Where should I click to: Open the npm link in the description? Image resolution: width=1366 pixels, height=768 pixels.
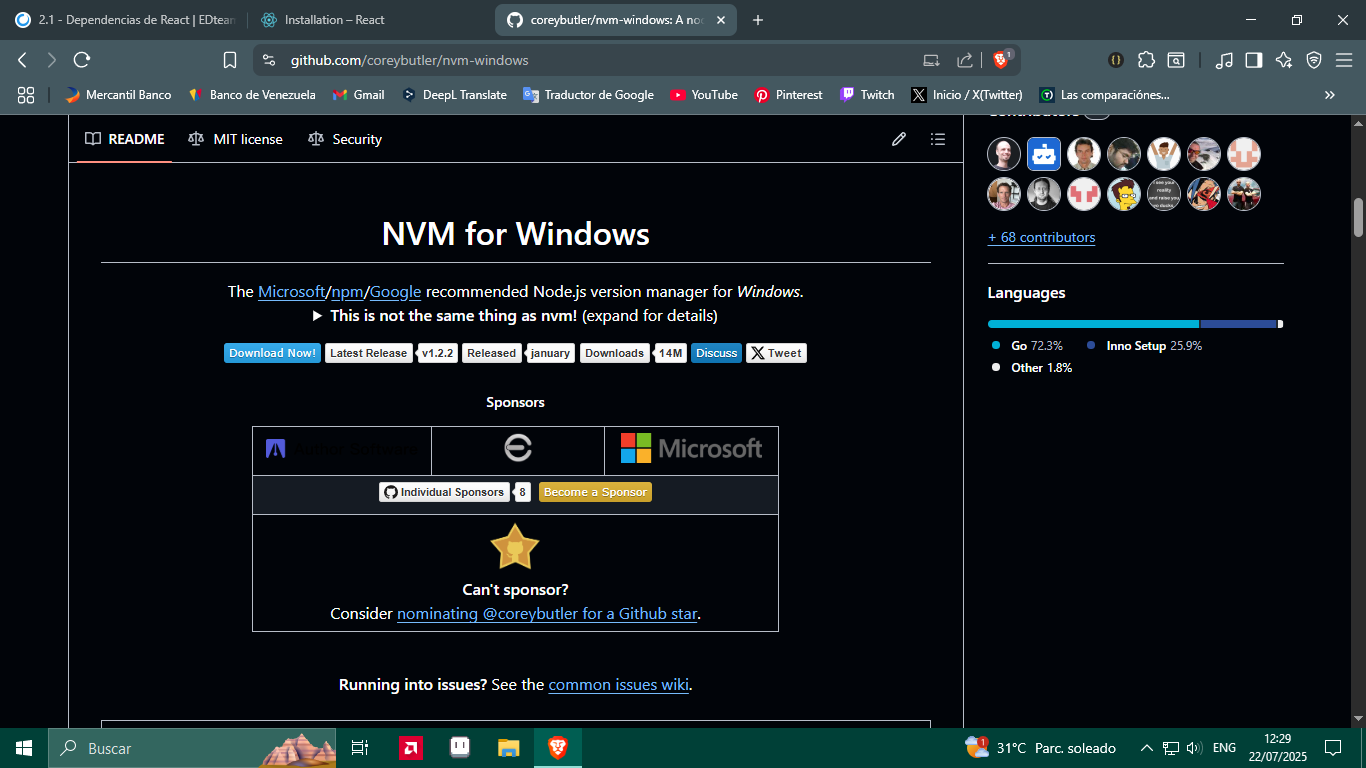(x=348, y=292)
